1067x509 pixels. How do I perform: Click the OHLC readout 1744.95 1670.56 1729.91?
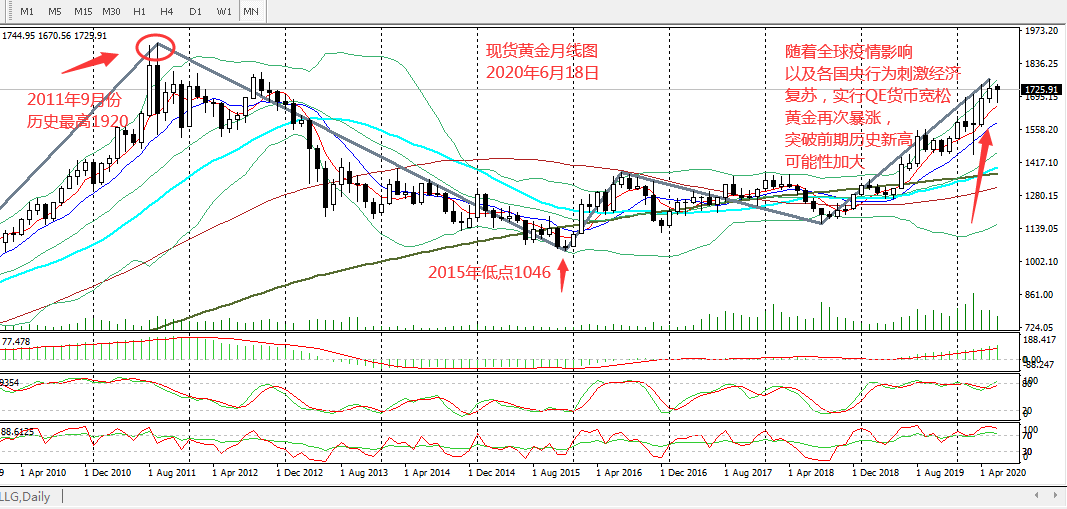coord(53,36)
